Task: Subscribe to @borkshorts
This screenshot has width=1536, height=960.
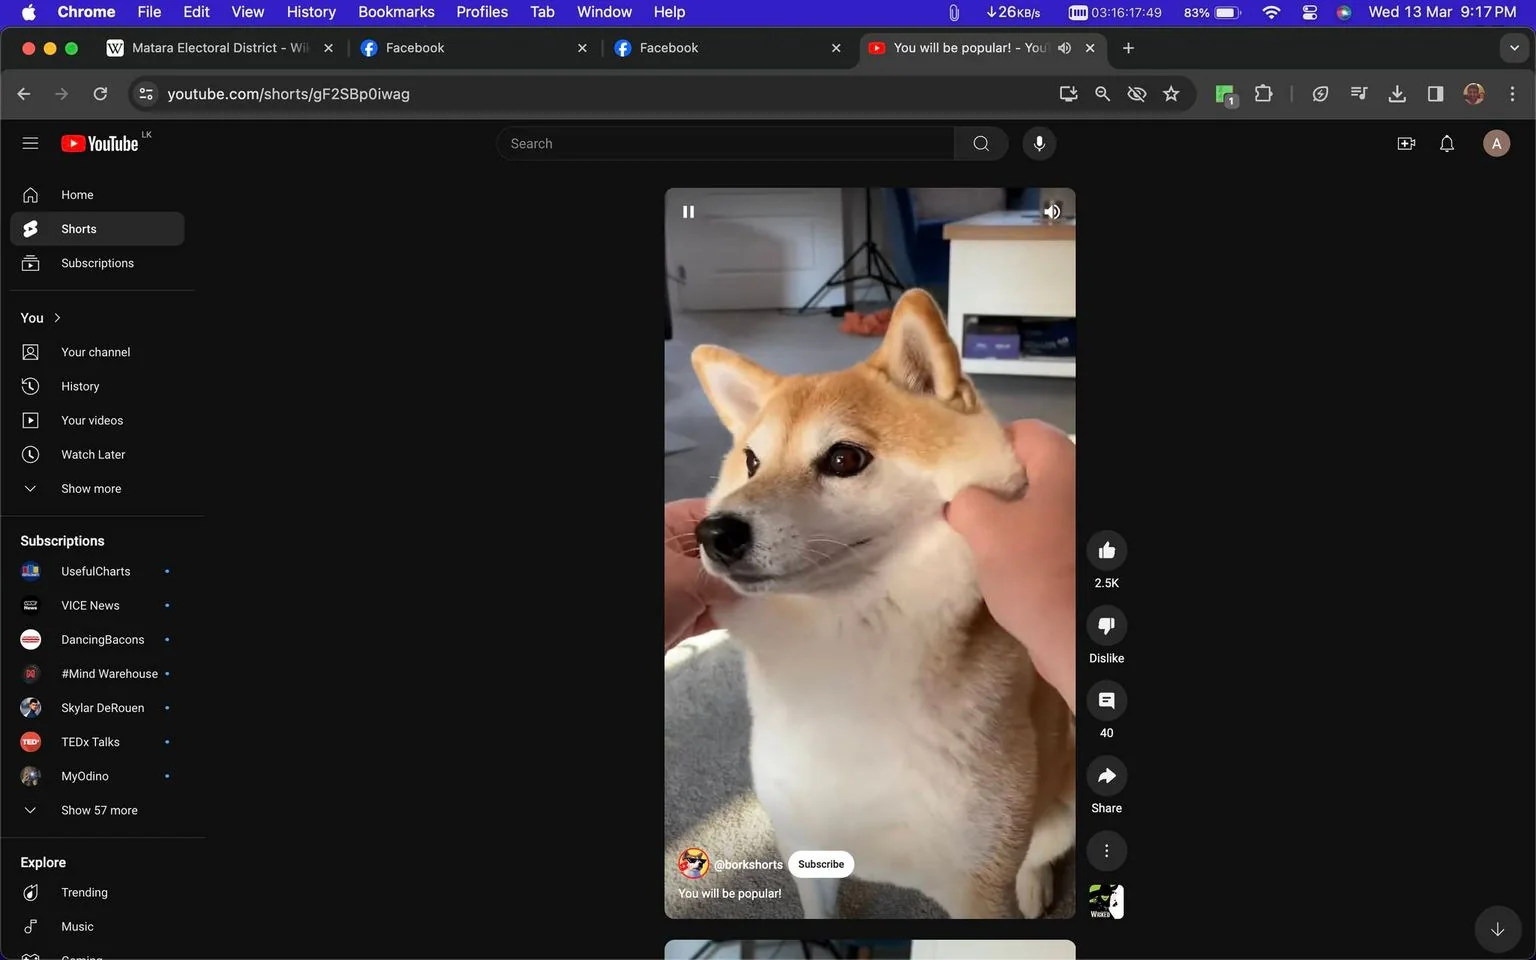Action: click(x=821, y=865)
